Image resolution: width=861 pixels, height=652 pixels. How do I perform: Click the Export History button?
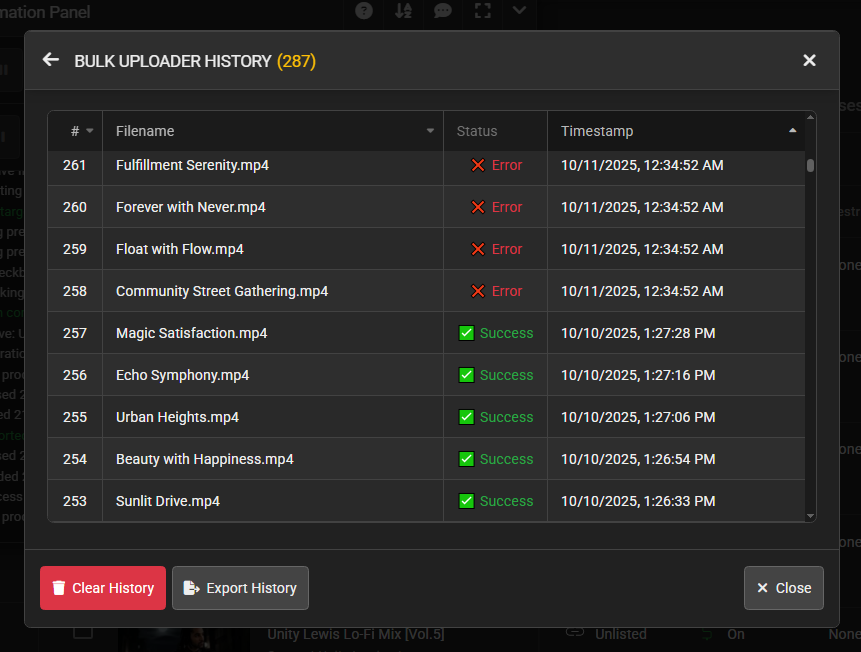[240, 588]
